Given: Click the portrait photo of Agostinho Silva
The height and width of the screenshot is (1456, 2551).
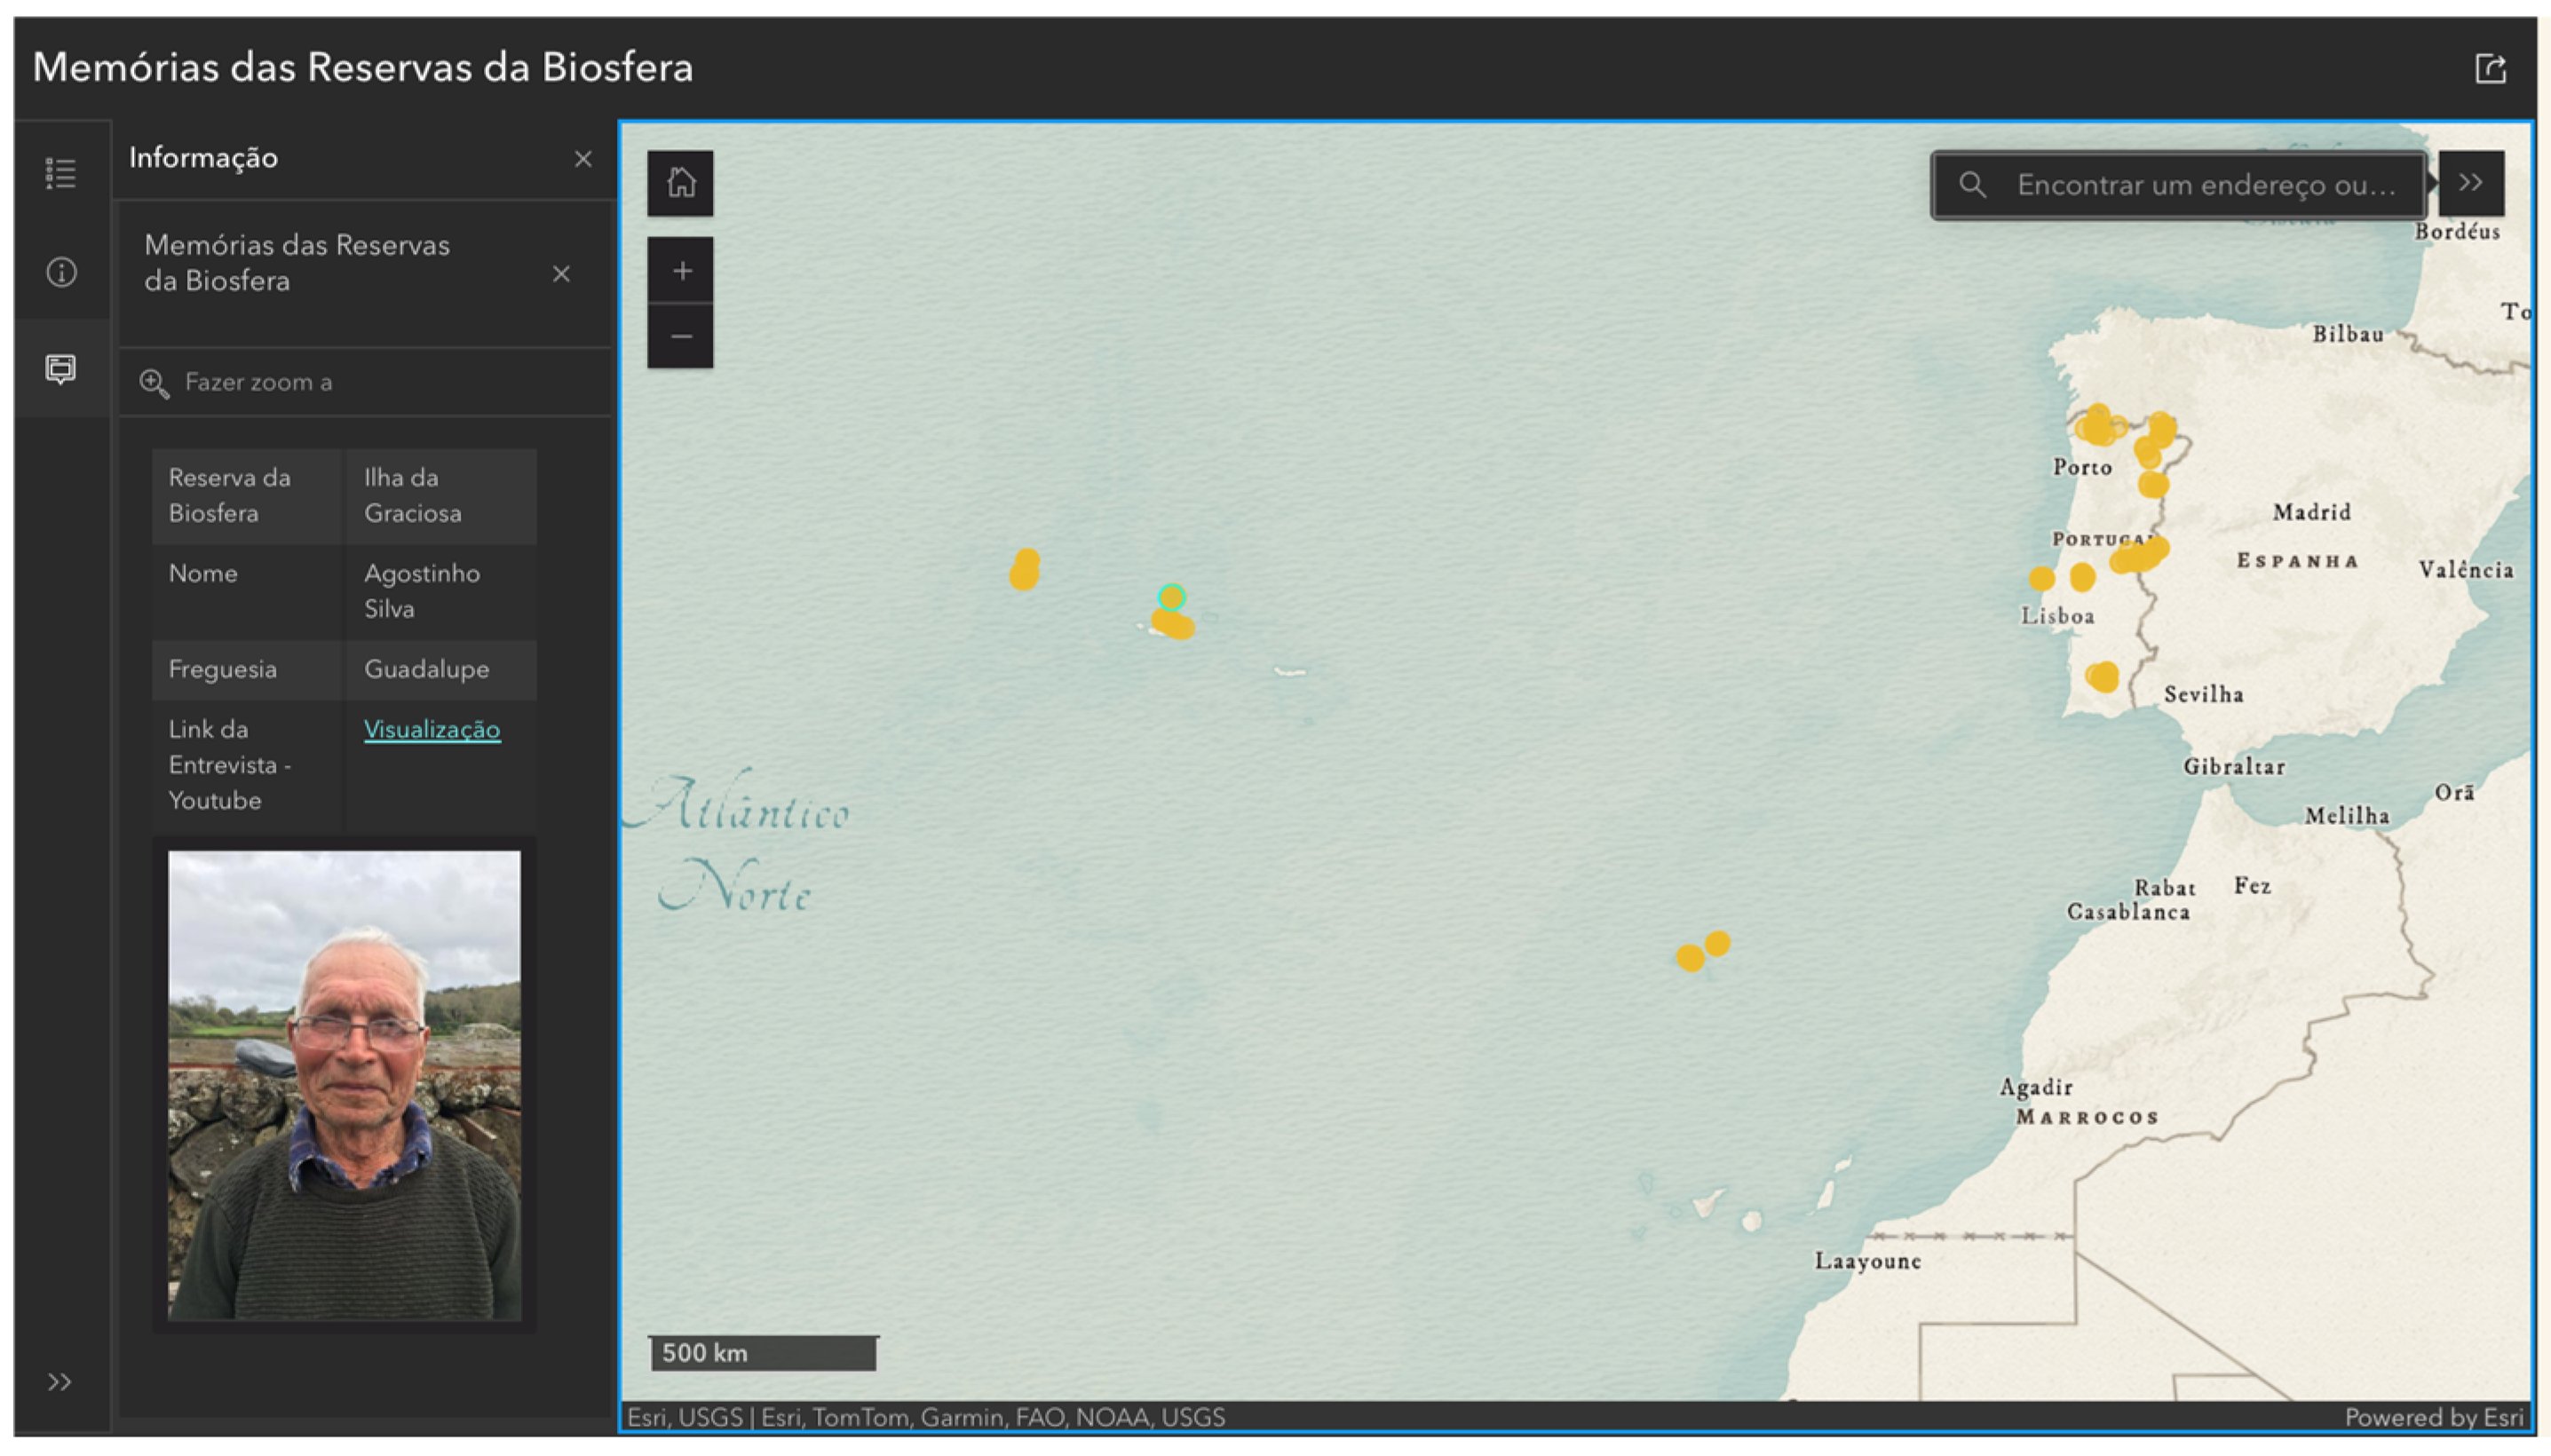Looking at the screenshot, I should (x=344, y=1085).
